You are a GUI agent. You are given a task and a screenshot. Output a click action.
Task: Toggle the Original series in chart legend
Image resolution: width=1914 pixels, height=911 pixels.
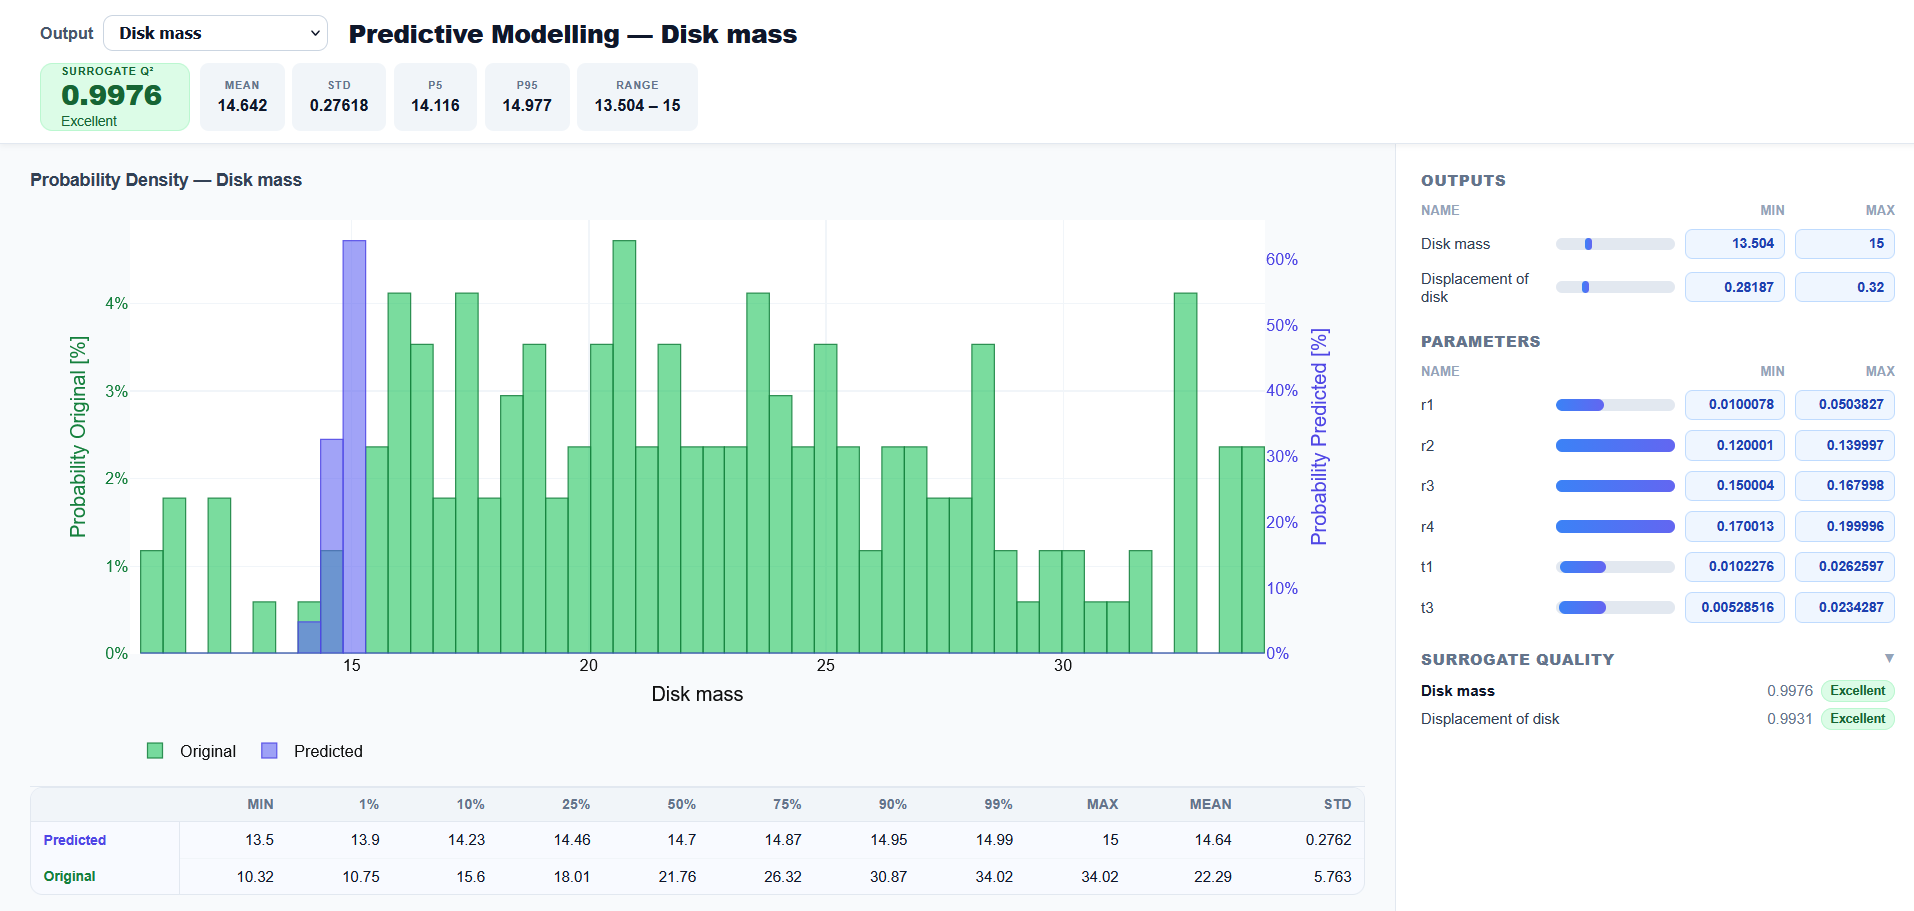click(192, 751)
